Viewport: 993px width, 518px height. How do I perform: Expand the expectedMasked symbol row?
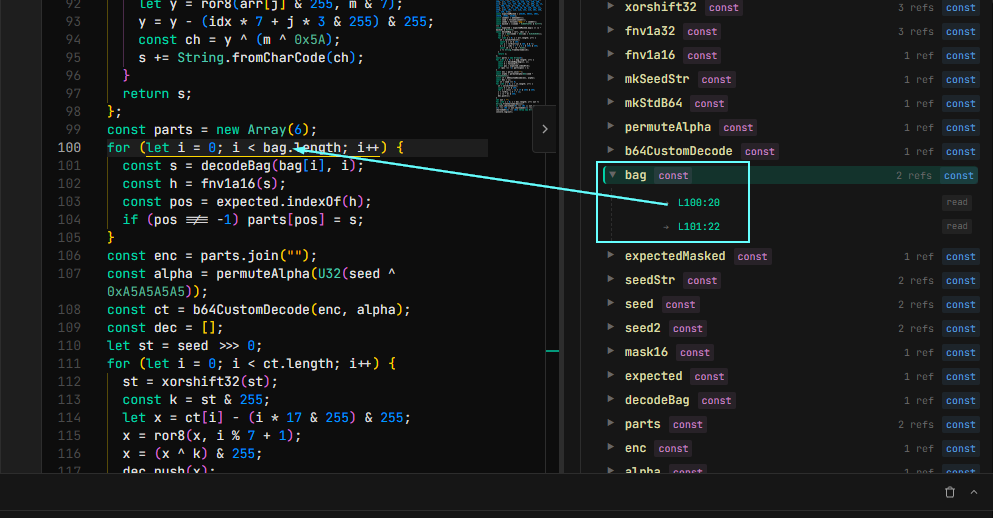pyautogui.click(x=610, y=255)
